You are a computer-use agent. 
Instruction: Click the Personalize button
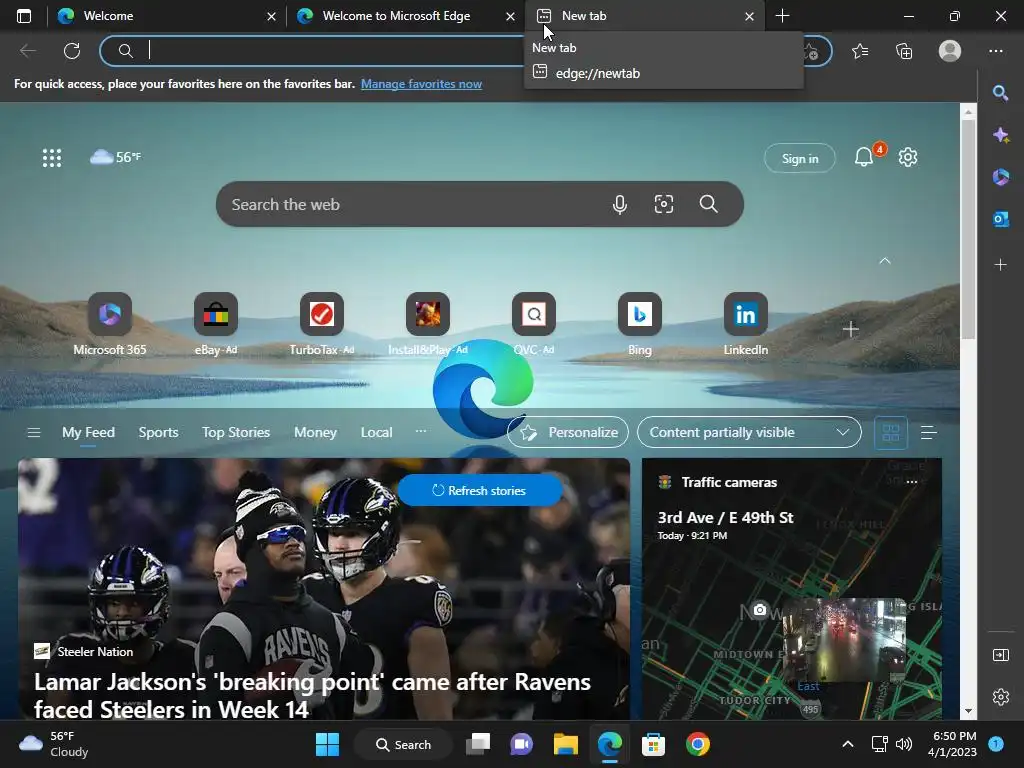click(x=568, y=432)
